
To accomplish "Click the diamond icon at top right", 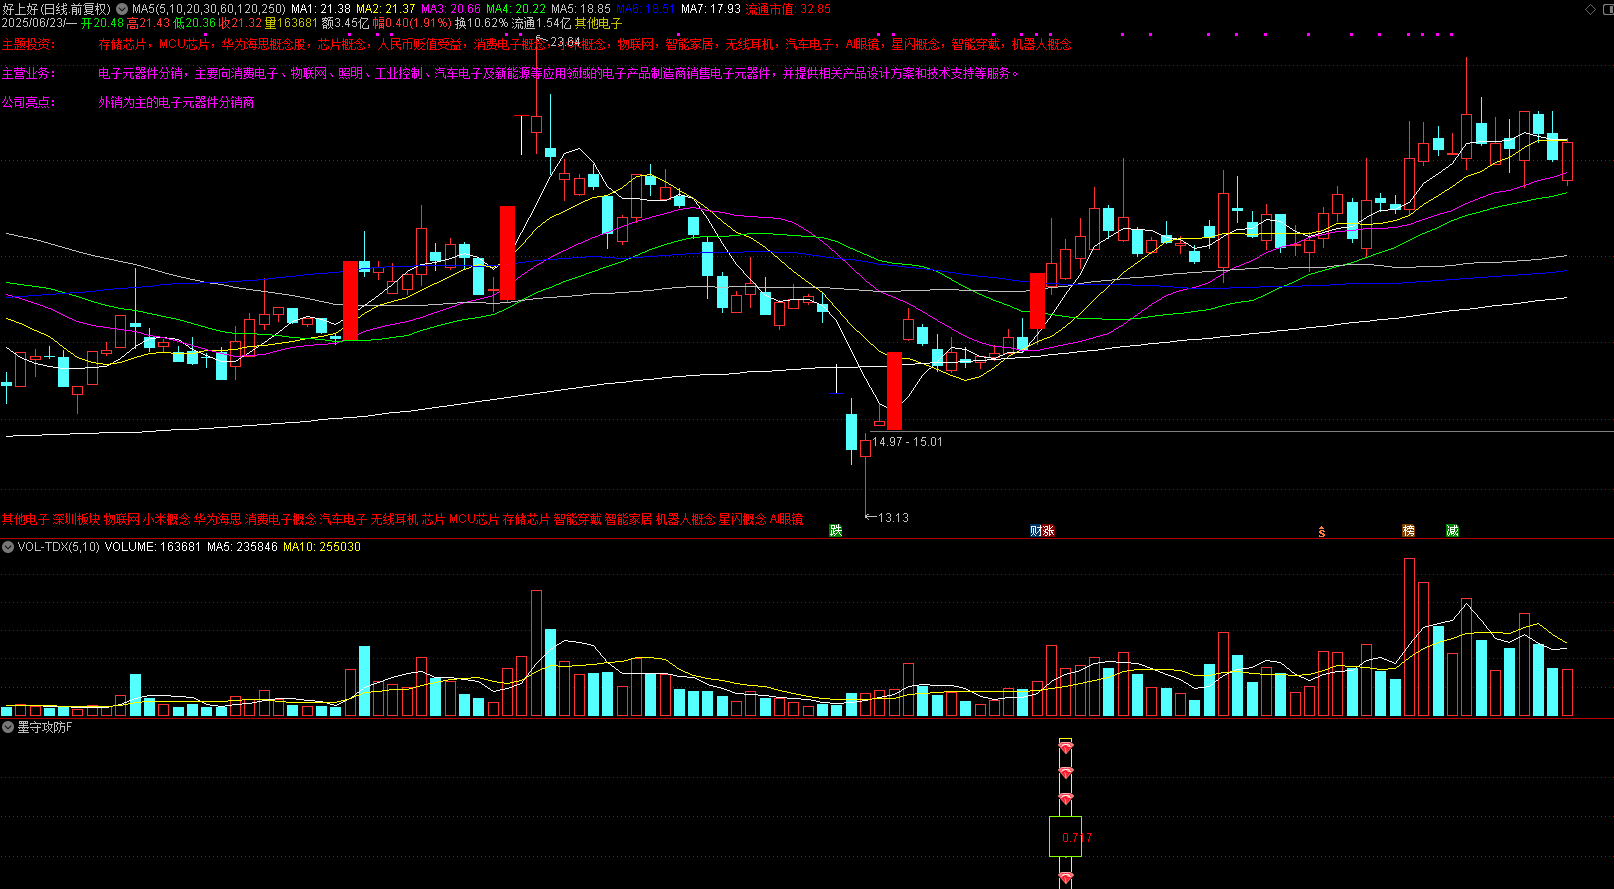I will [1591, 9].
